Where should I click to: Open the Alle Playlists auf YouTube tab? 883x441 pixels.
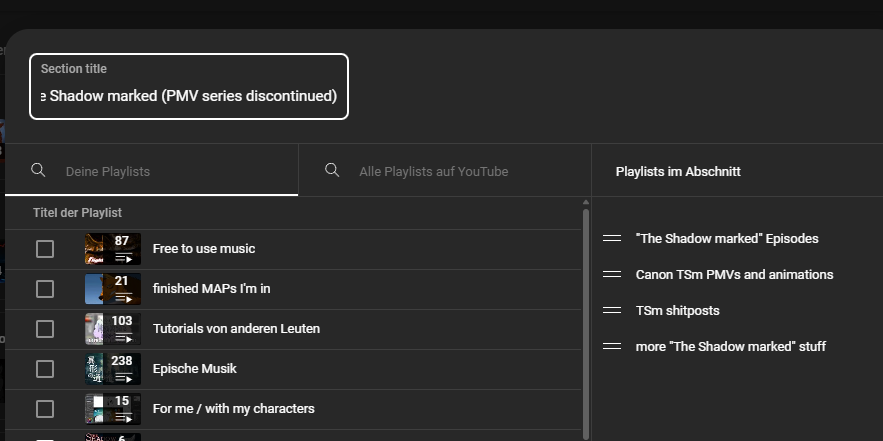coord(445,171)
